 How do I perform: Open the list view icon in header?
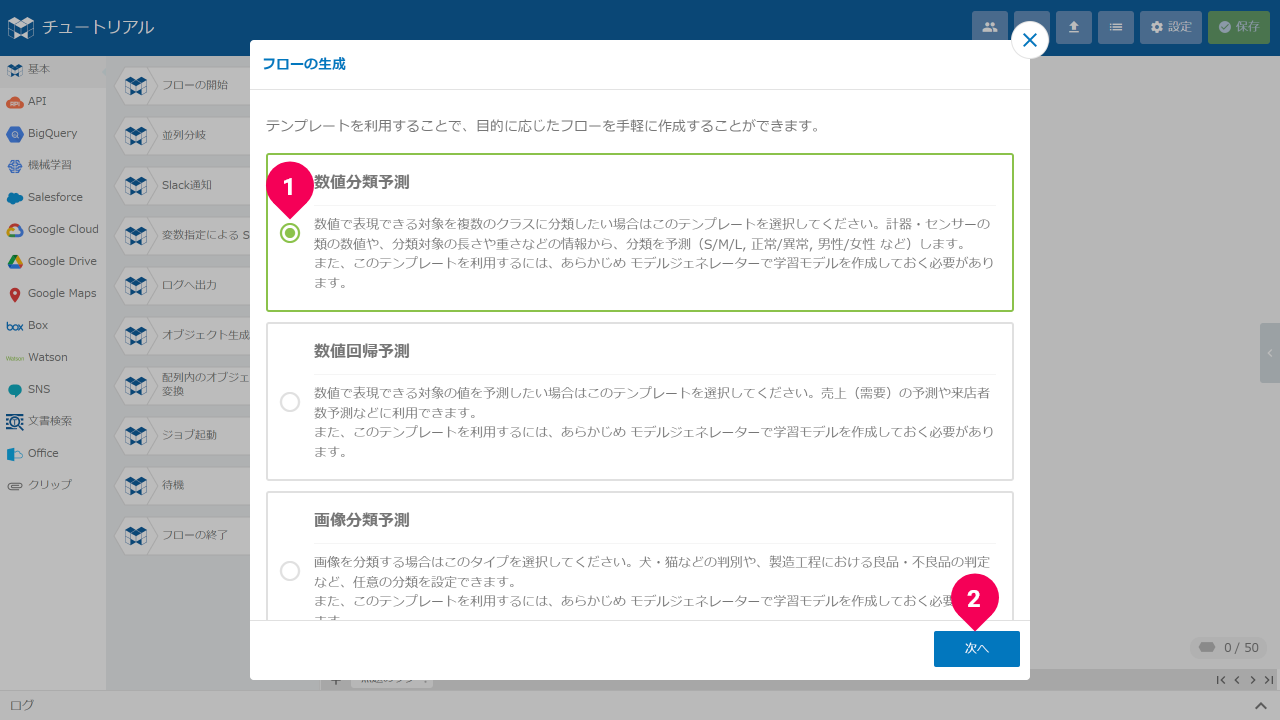coord(1116,27)
